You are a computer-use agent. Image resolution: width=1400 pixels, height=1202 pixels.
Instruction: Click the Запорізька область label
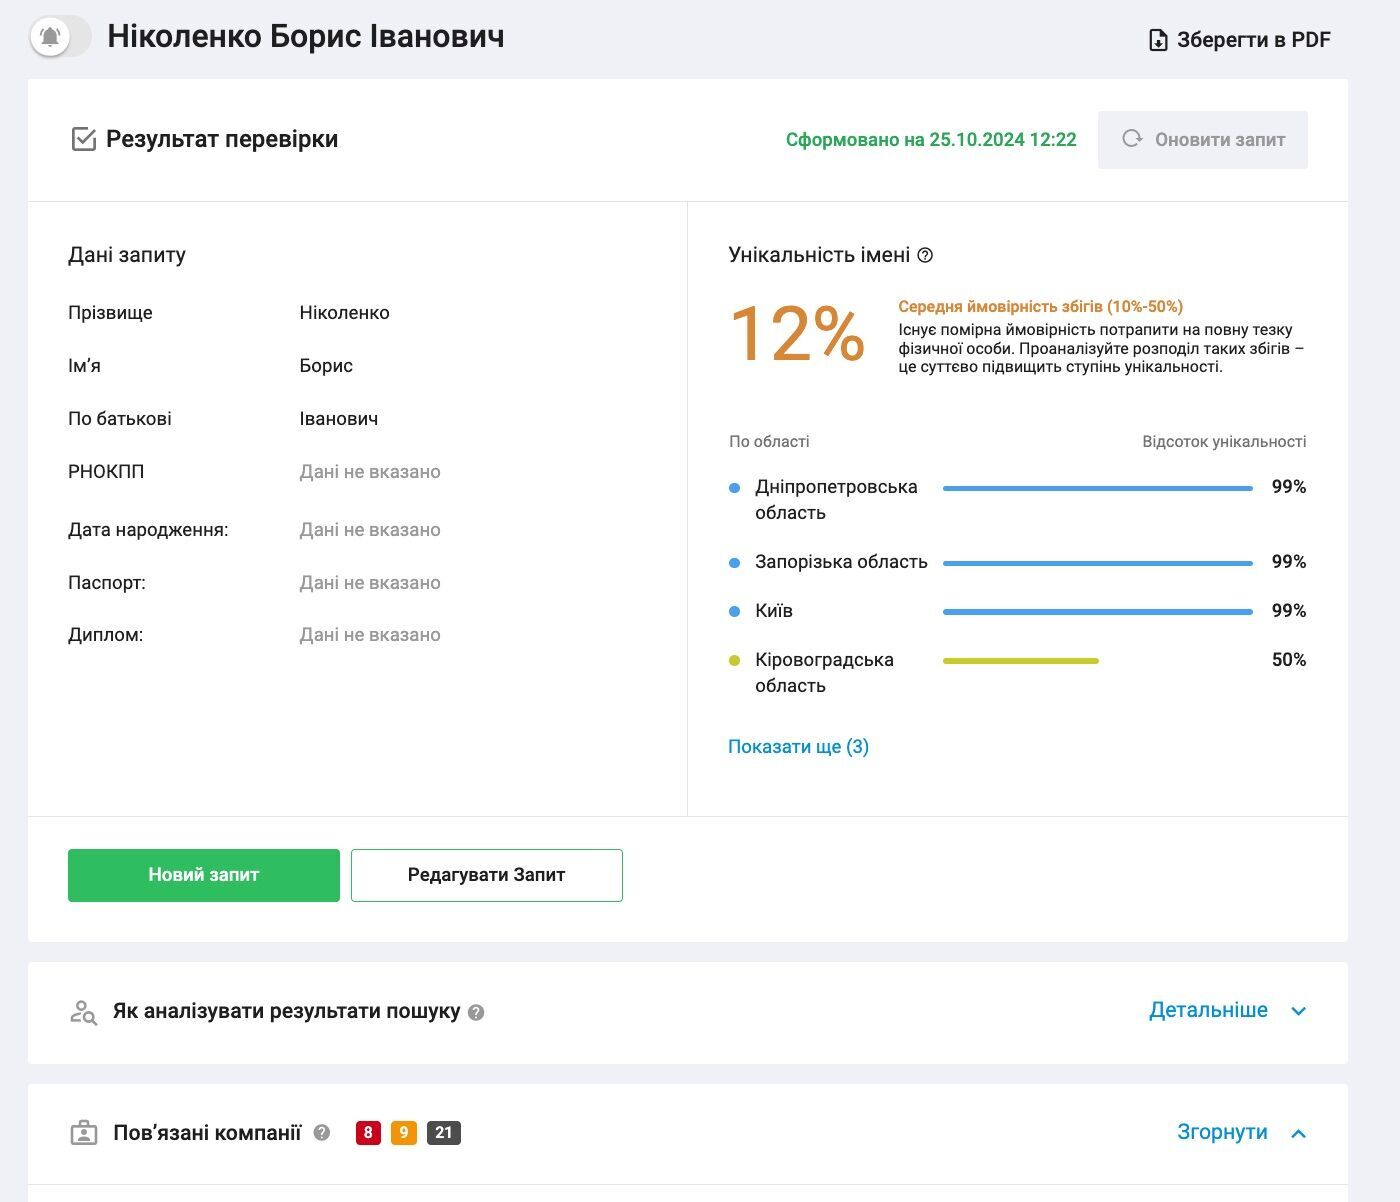click(841, 562)
